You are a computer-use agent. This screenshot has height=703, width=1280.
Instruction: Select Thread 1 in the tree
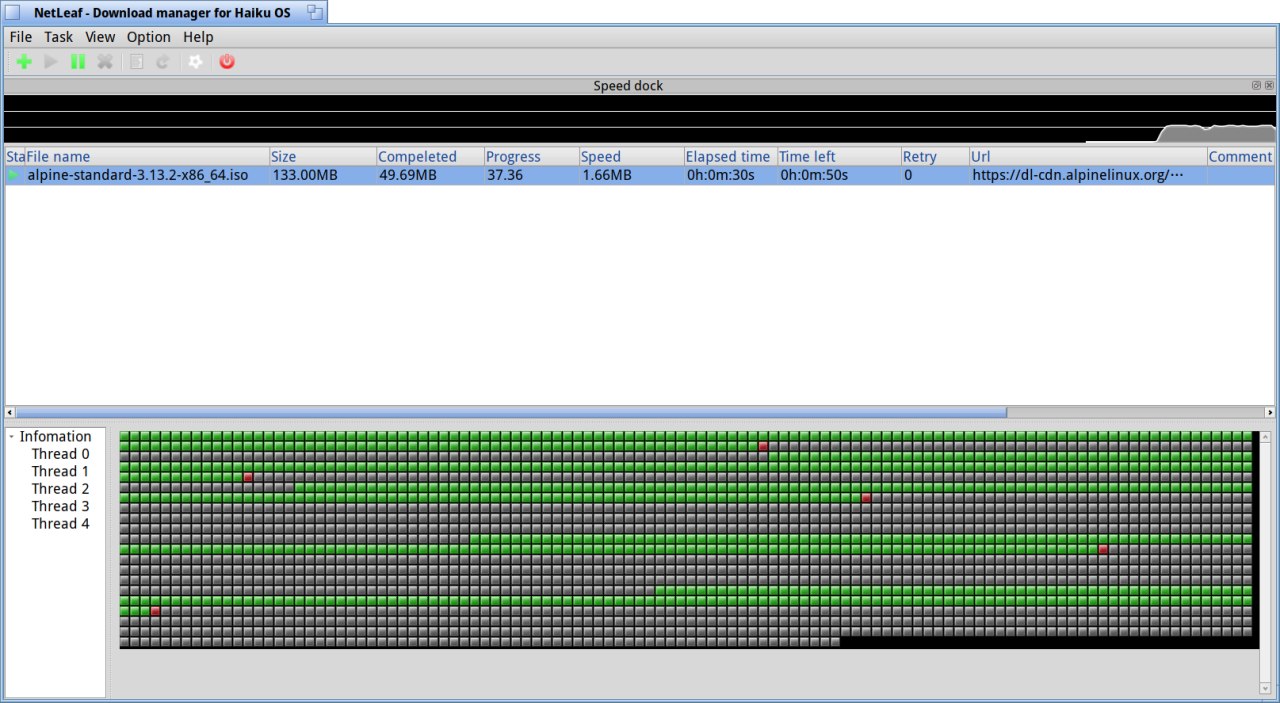pyautogui.click(x=60, y=471)
